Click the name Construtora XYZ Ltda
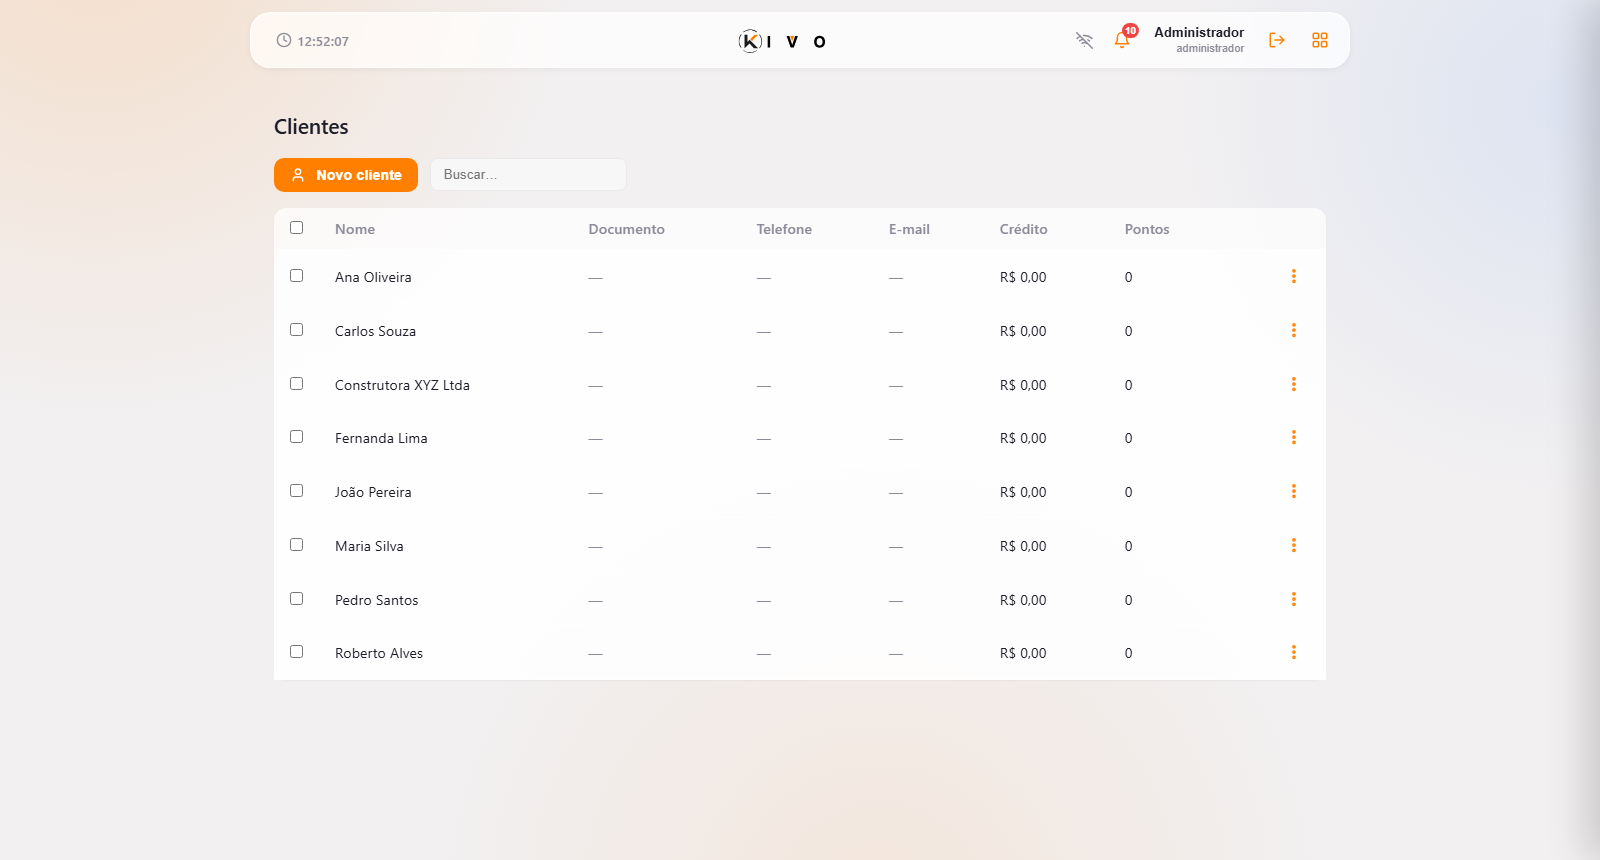The image size is (1600, 860). point(402,385)
